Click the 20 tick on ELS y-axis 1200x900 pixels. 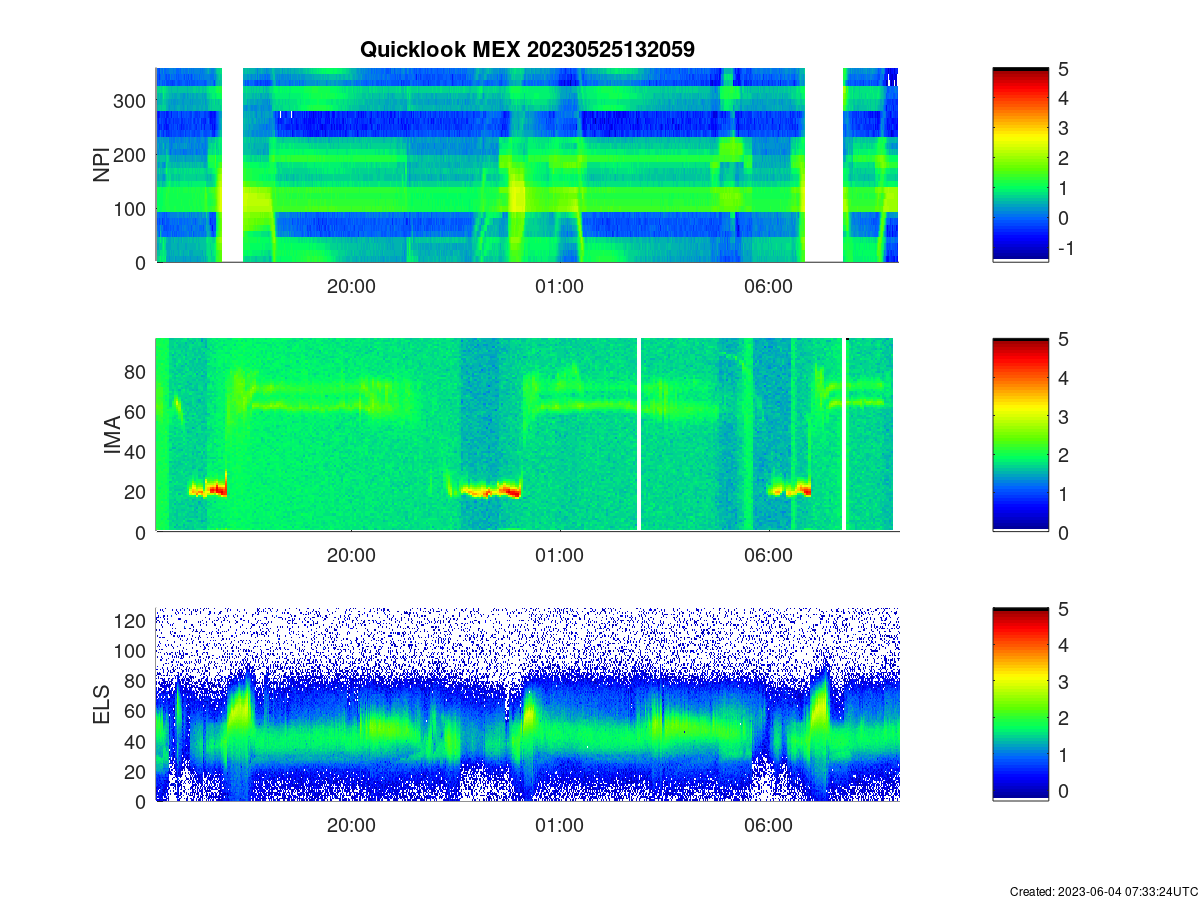[x=136, y=771]
